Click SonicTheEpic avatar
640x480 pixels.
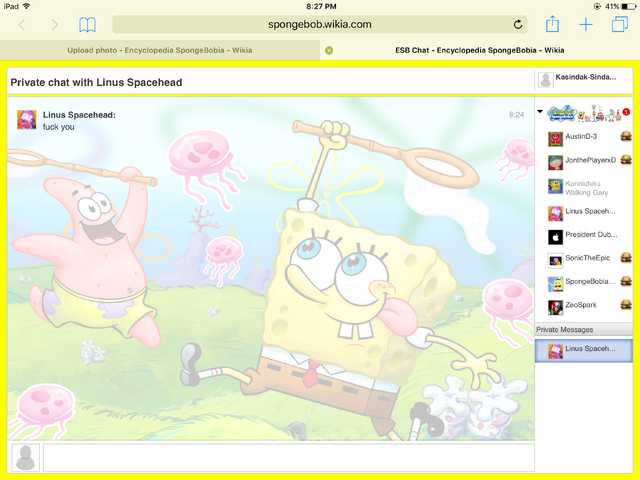coord(555,260)
